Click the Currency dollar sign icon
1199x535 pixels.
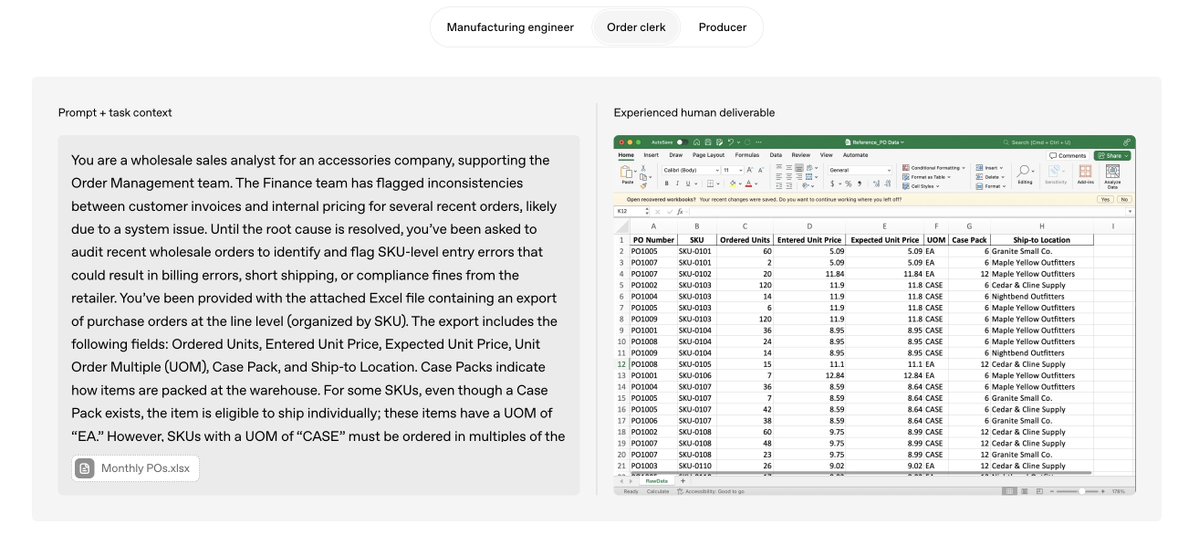point(832,183)
